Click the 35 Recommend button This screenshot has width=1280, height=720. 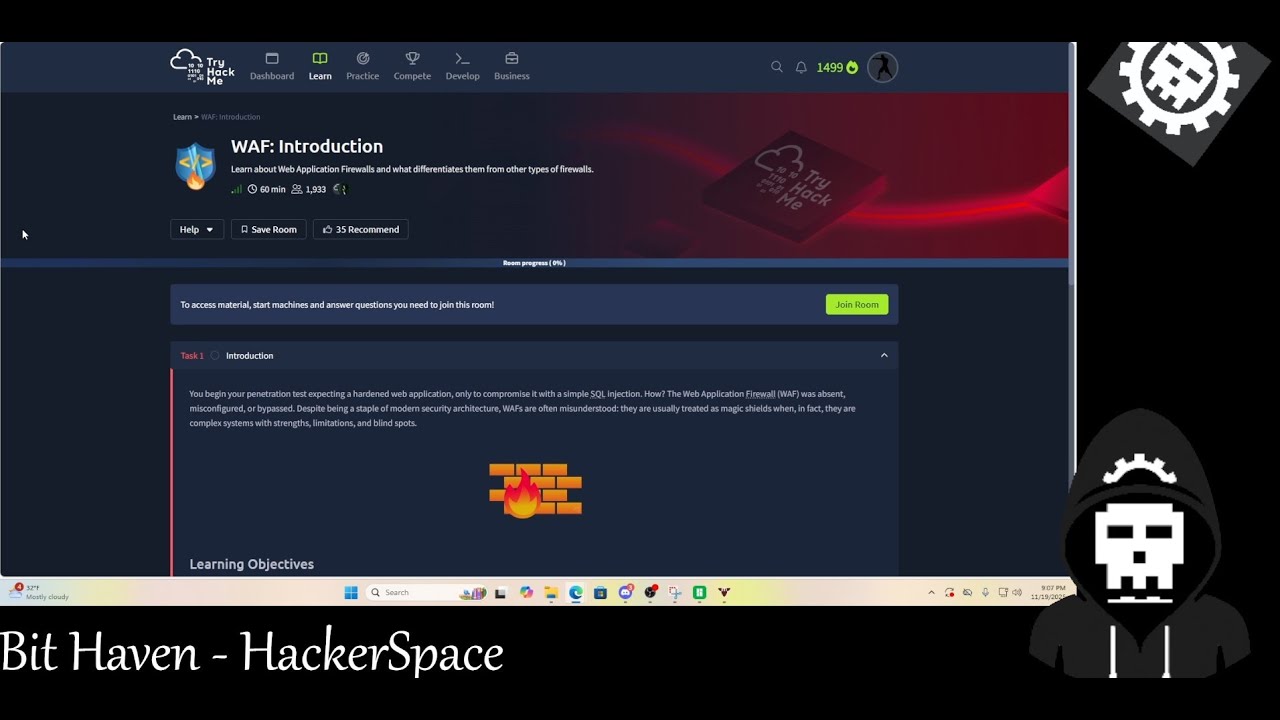click(x=360, y=229)
